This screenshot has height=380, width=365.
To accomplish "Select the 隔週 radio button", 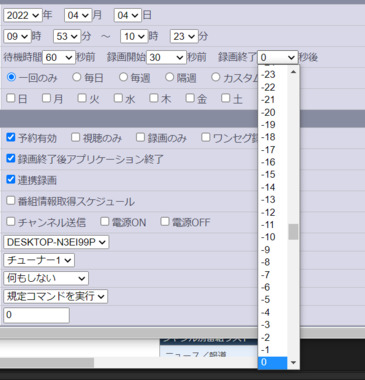I will (170, 77).
